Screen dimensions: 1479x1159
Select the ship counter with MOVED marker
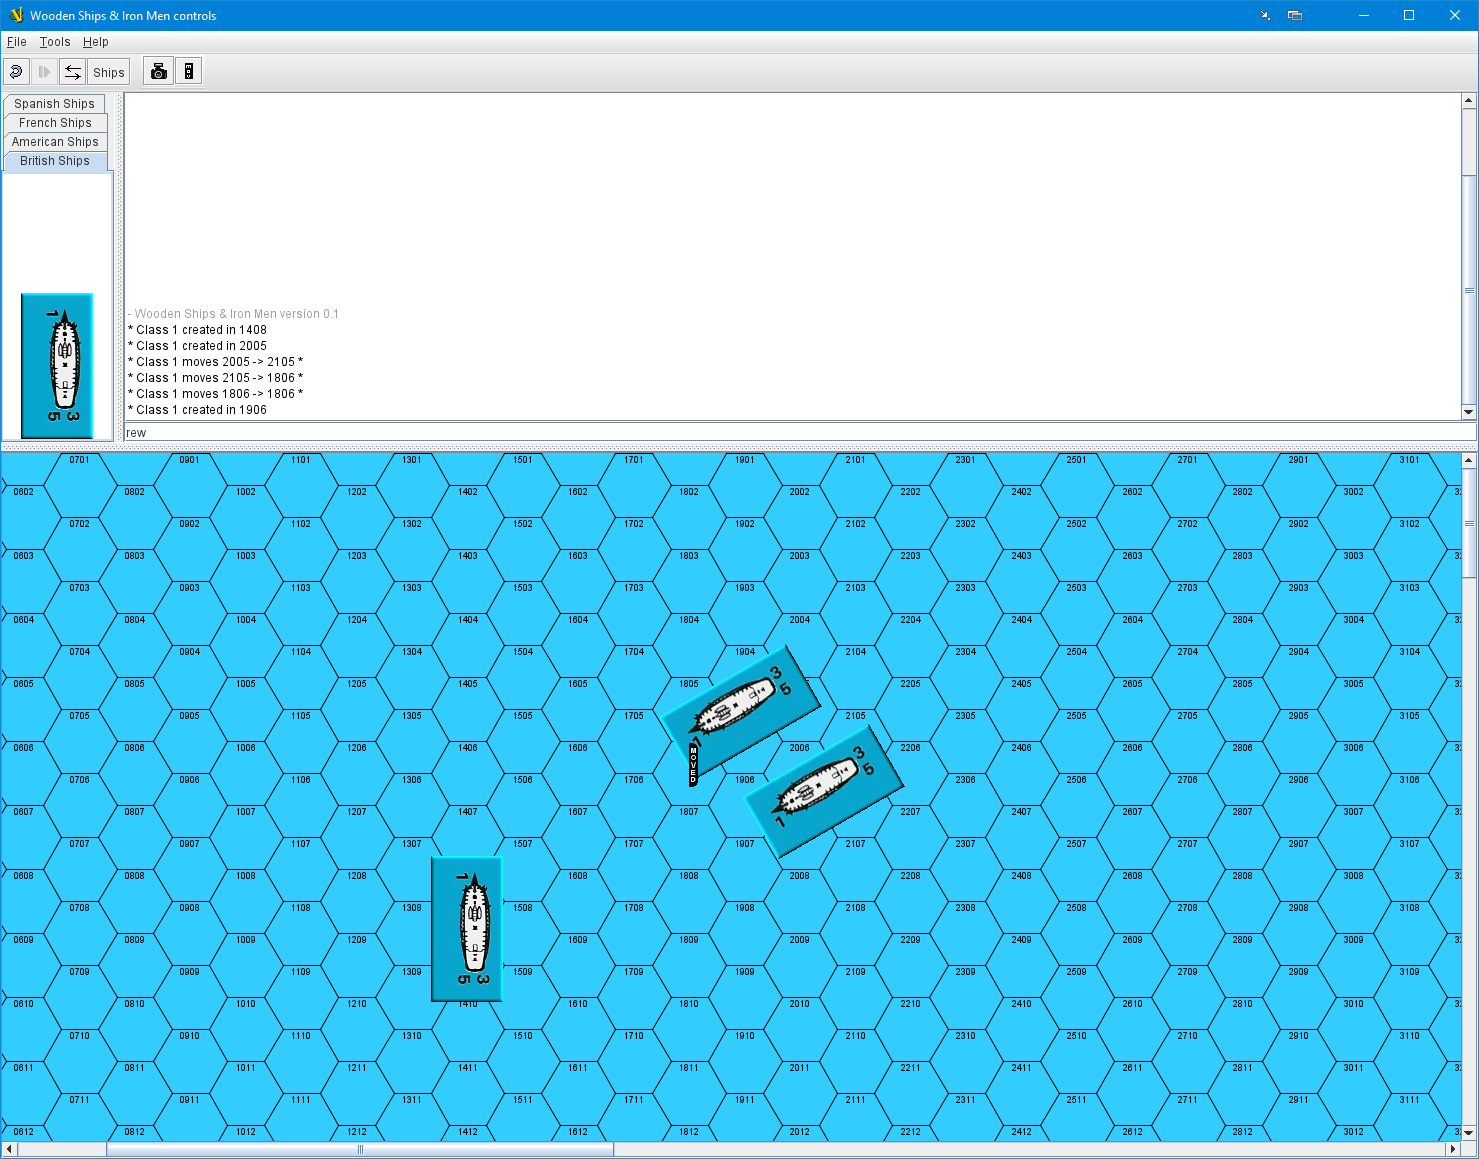pos(741,711)
